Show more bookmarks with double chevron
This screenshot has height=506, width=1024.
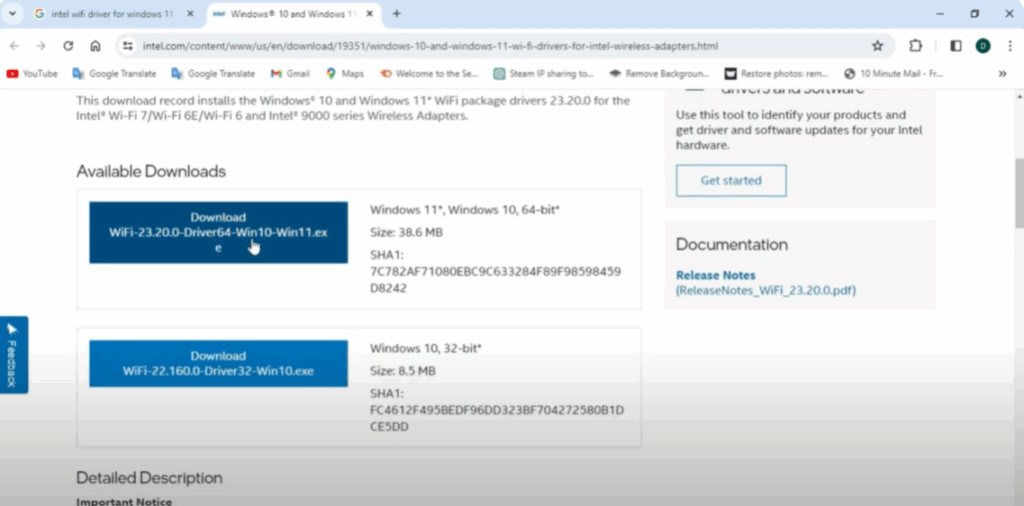1002,74
